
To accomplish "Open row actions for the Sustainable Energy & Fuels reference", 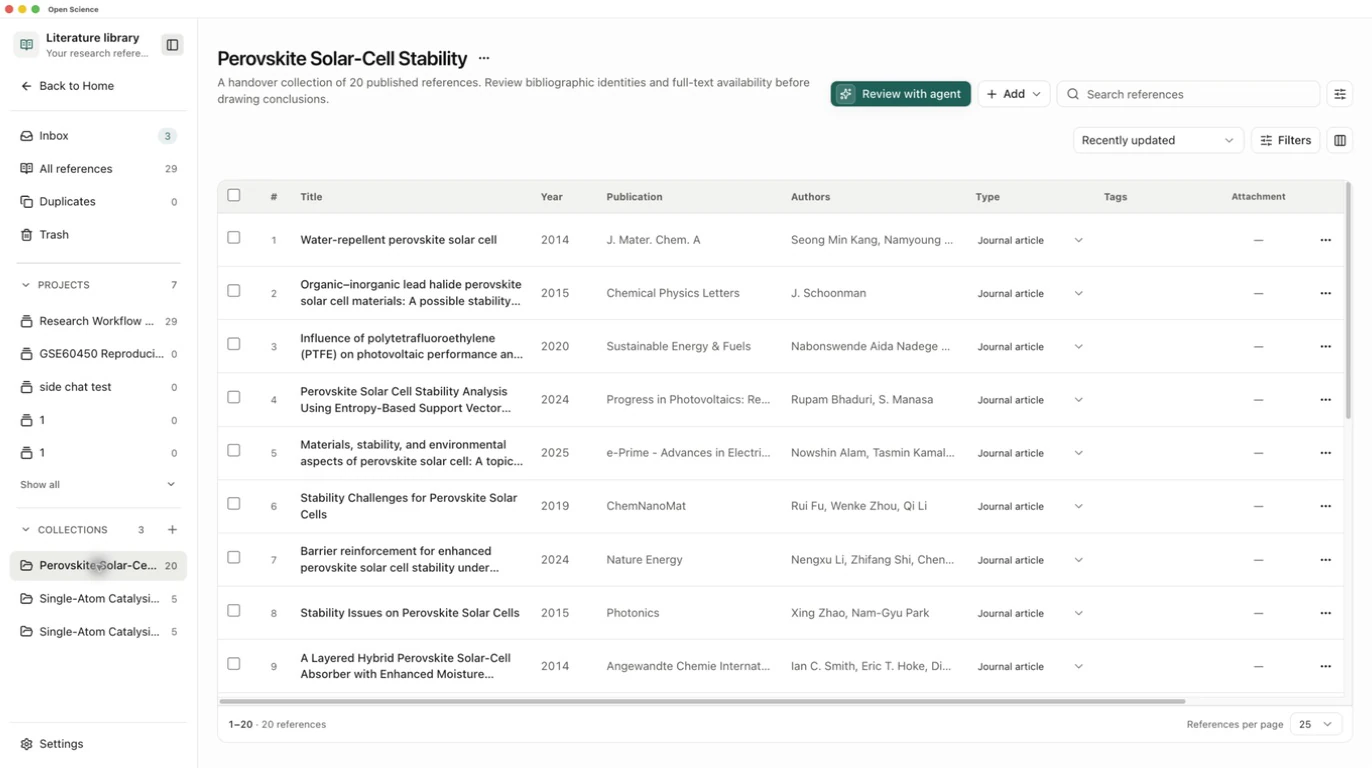I will point(1326,347).
